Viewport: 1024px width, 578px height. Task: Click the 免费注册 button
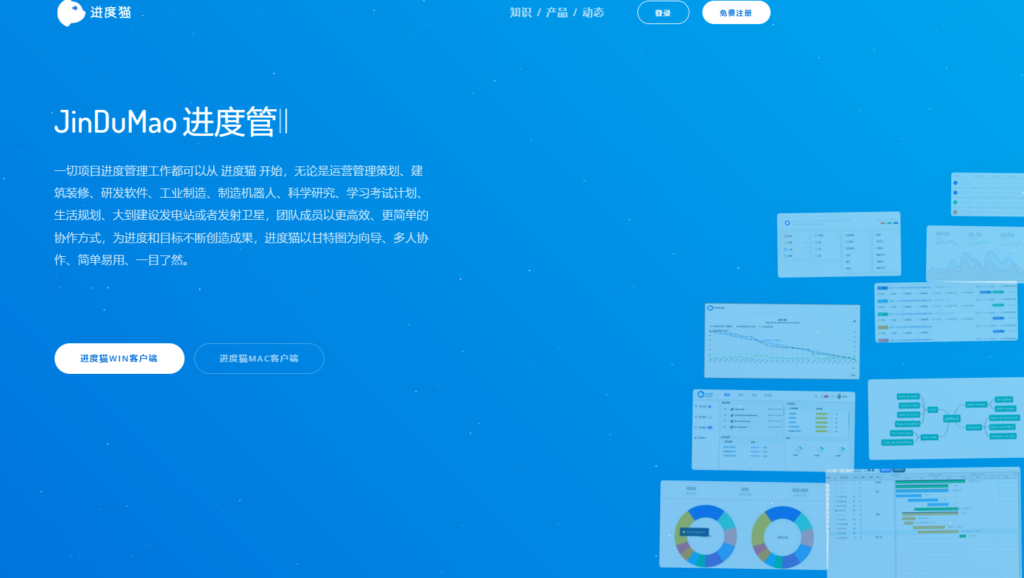click(x=736, y=13)
